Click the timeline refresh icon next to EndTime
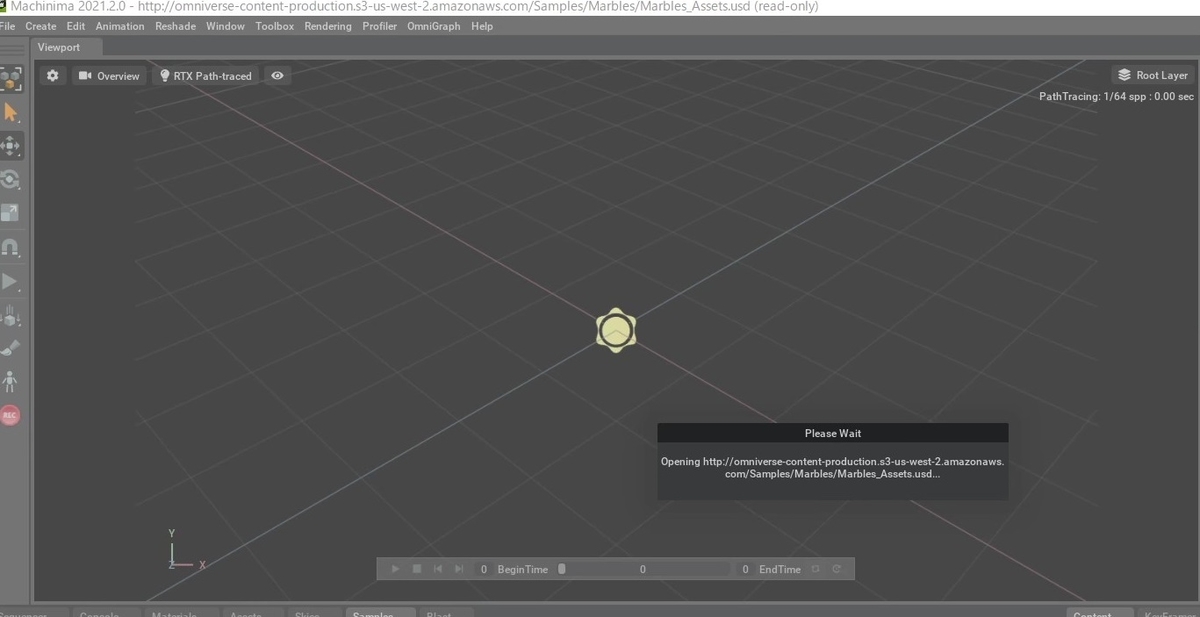Image resolution: width=1200 pixels, height=617 pixels. coord(836,569)
